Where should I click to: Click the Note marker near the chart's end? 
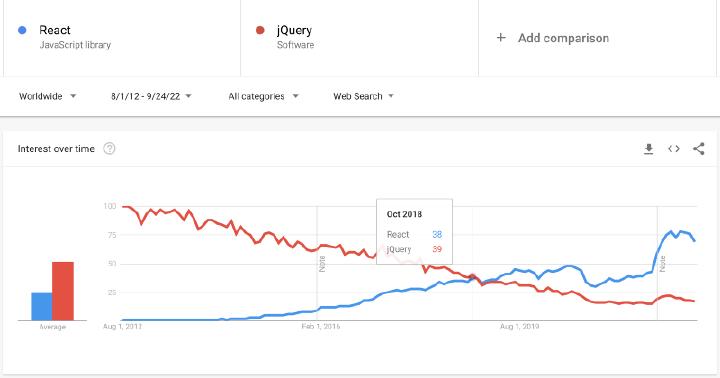(x=662, y=264)
